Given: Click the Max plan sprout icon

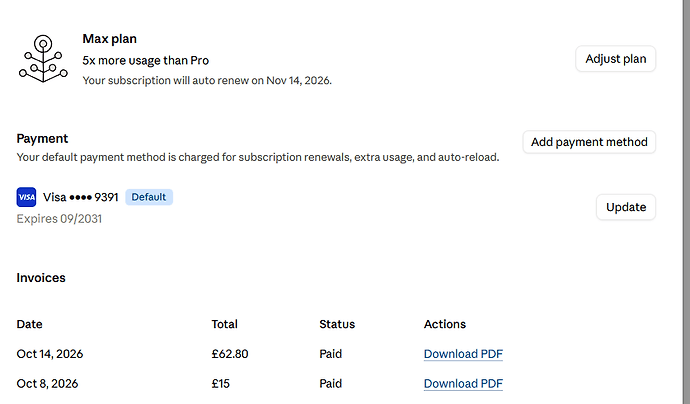Looking at the screenshot, I should pyautogui.click(x=43, y=59).
